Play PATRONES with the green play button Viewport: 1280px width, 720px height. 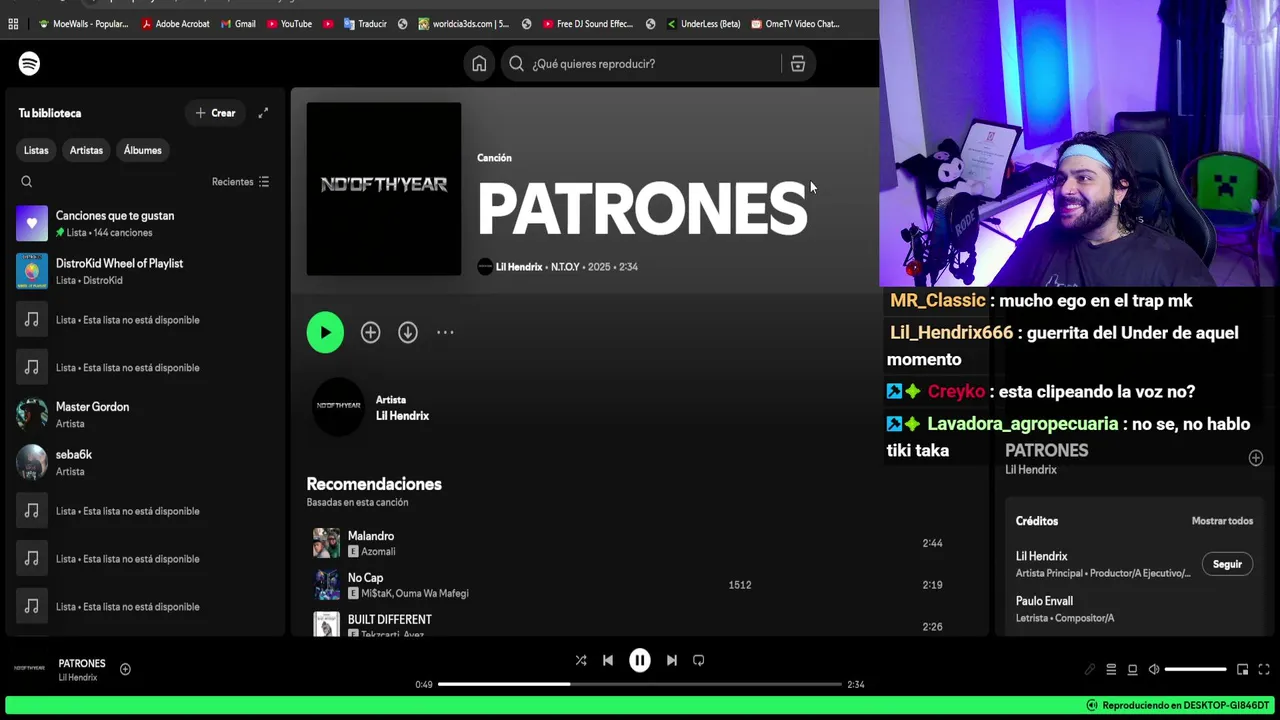click(x=325, y=333)
